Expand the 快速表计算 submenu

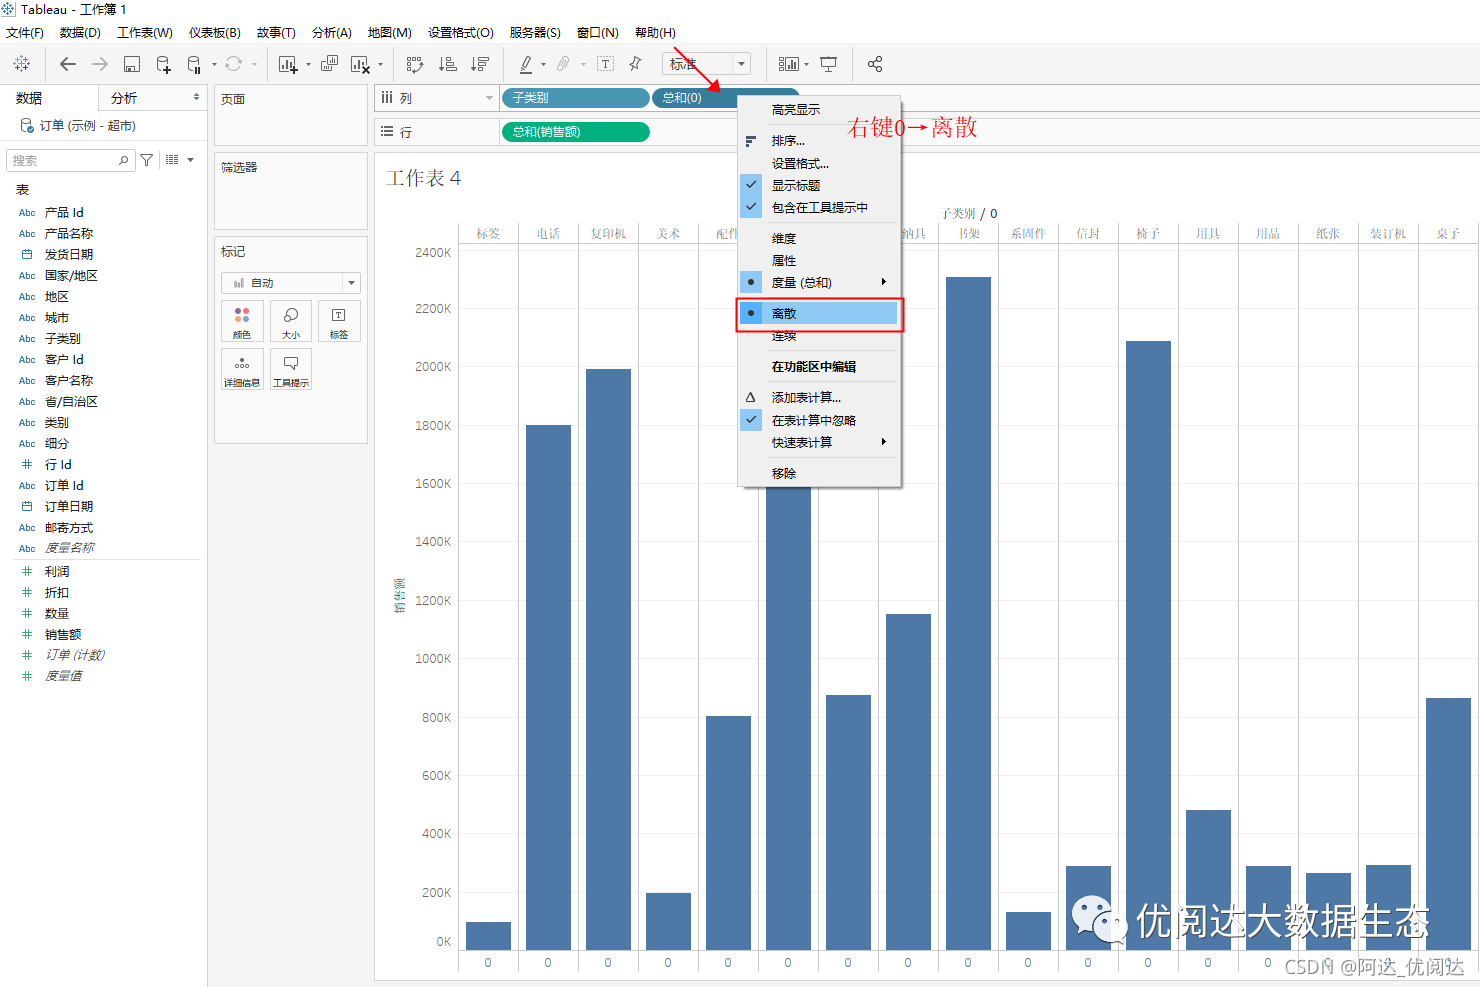tap(819, 442)
